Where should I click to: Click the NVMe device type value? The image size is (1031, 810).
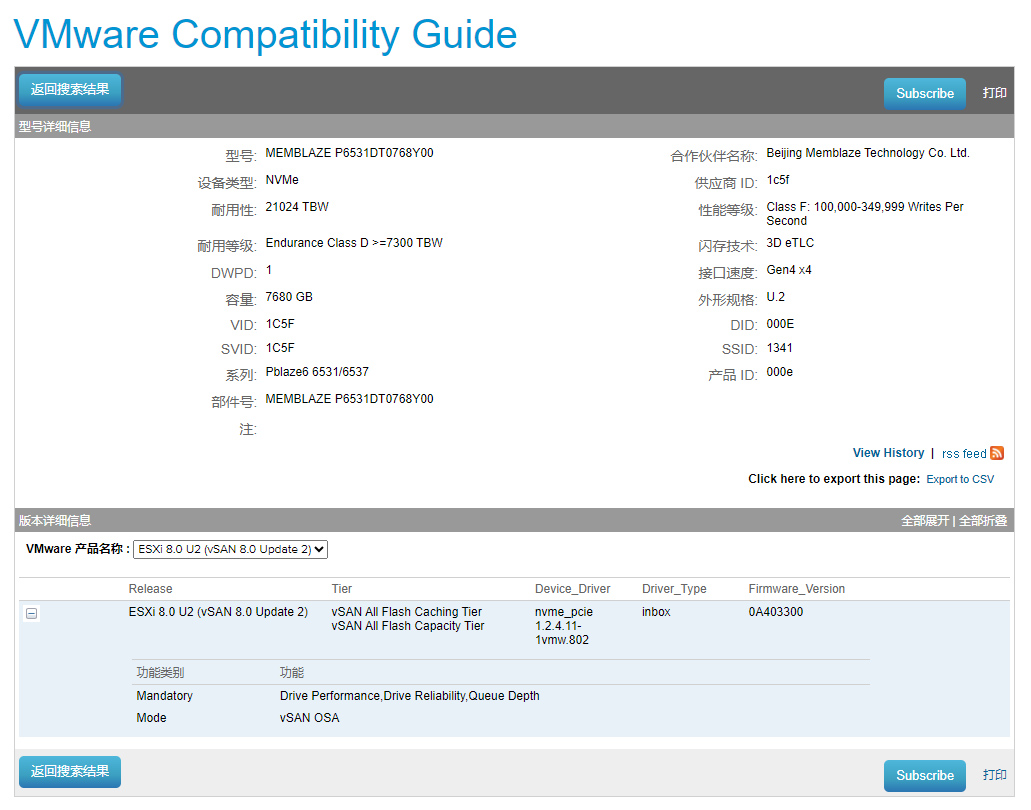tap(282, 179)
